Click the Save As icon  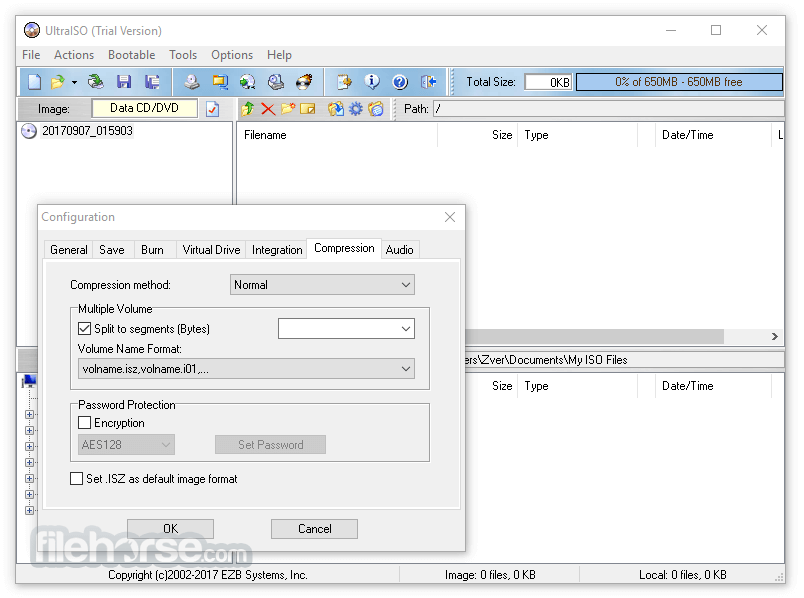(152, 82)
